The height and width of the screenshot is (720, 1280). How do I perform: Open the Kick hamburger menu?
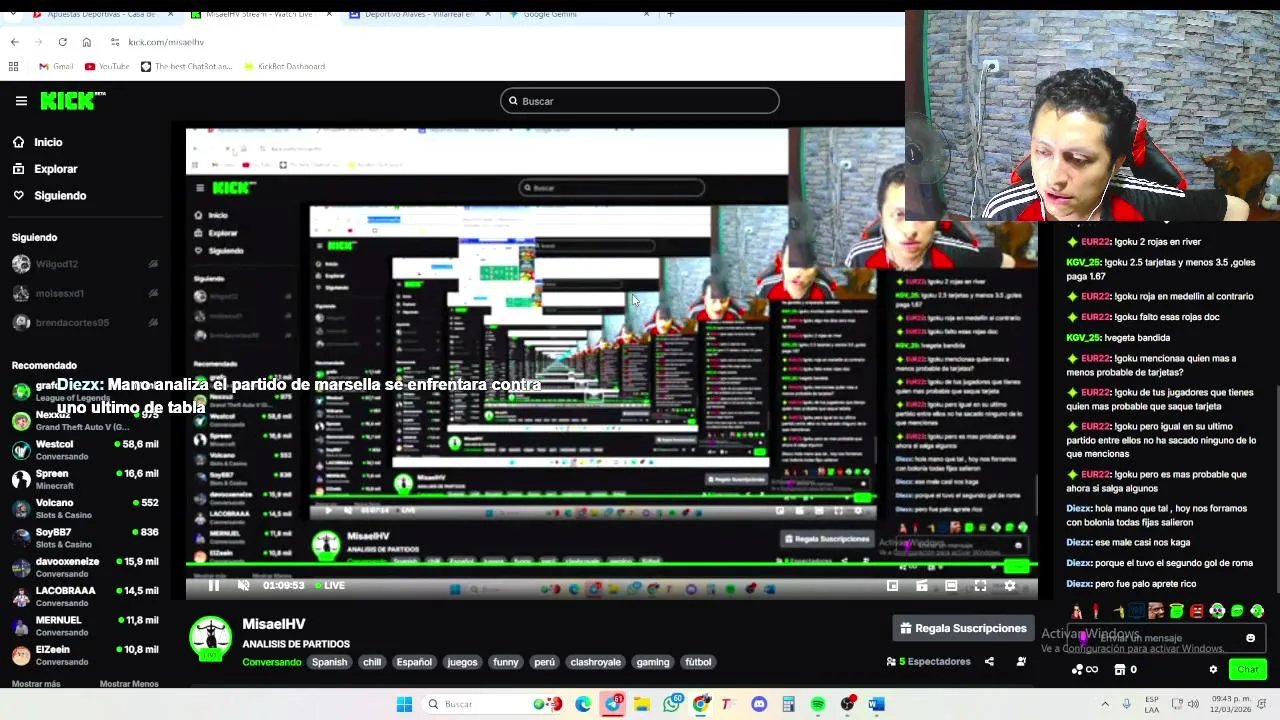pyautogui.click(x=21, y=100)
